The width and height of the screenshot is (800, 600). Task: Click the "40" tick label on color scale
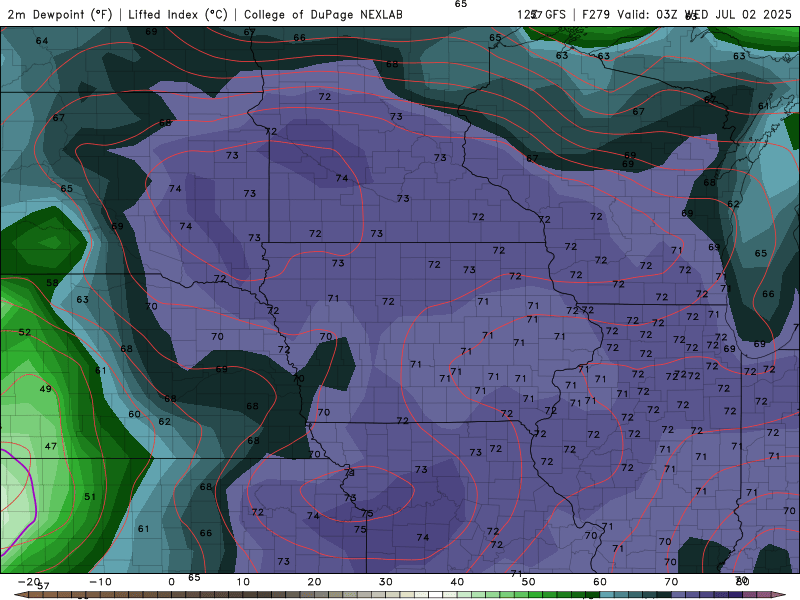coord(457,582)
